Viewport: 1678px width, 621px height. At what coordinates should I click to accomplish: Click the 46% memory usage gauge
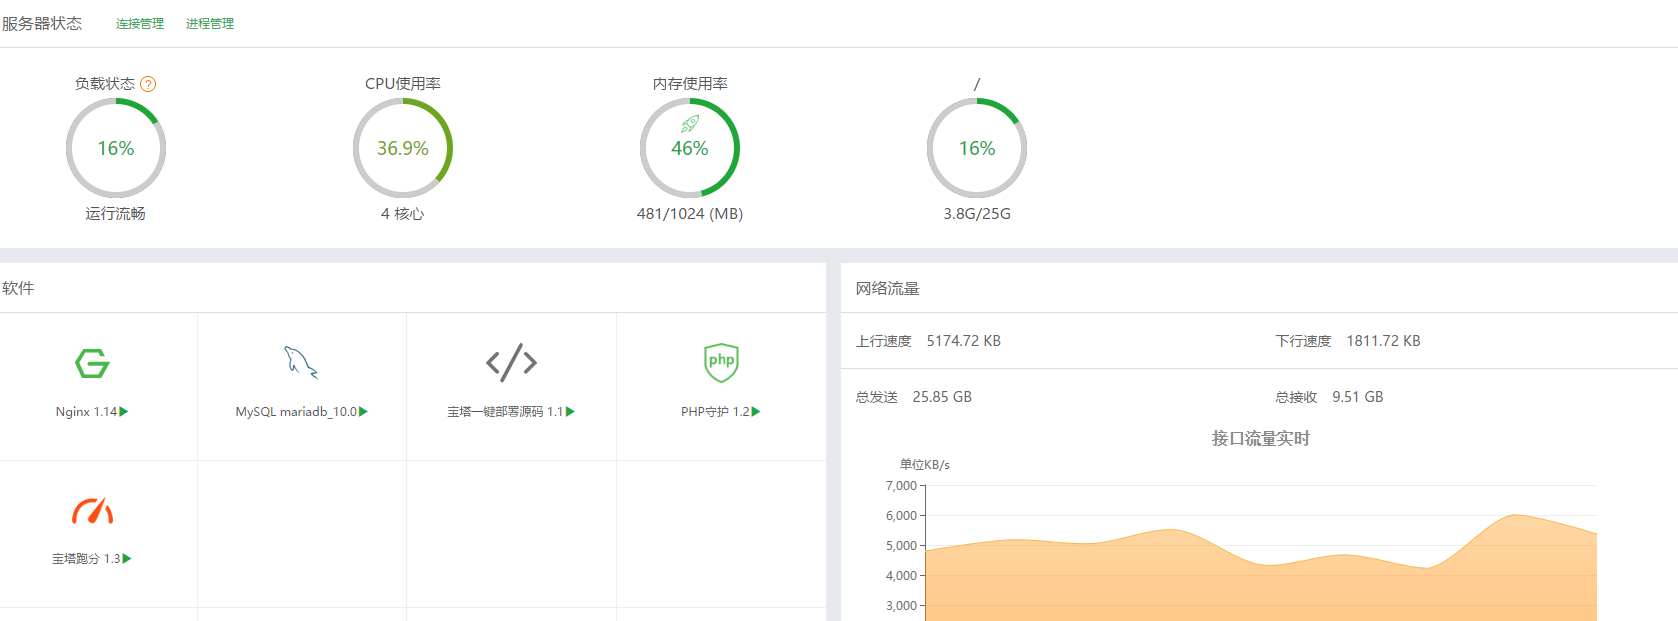click(690, 150)
